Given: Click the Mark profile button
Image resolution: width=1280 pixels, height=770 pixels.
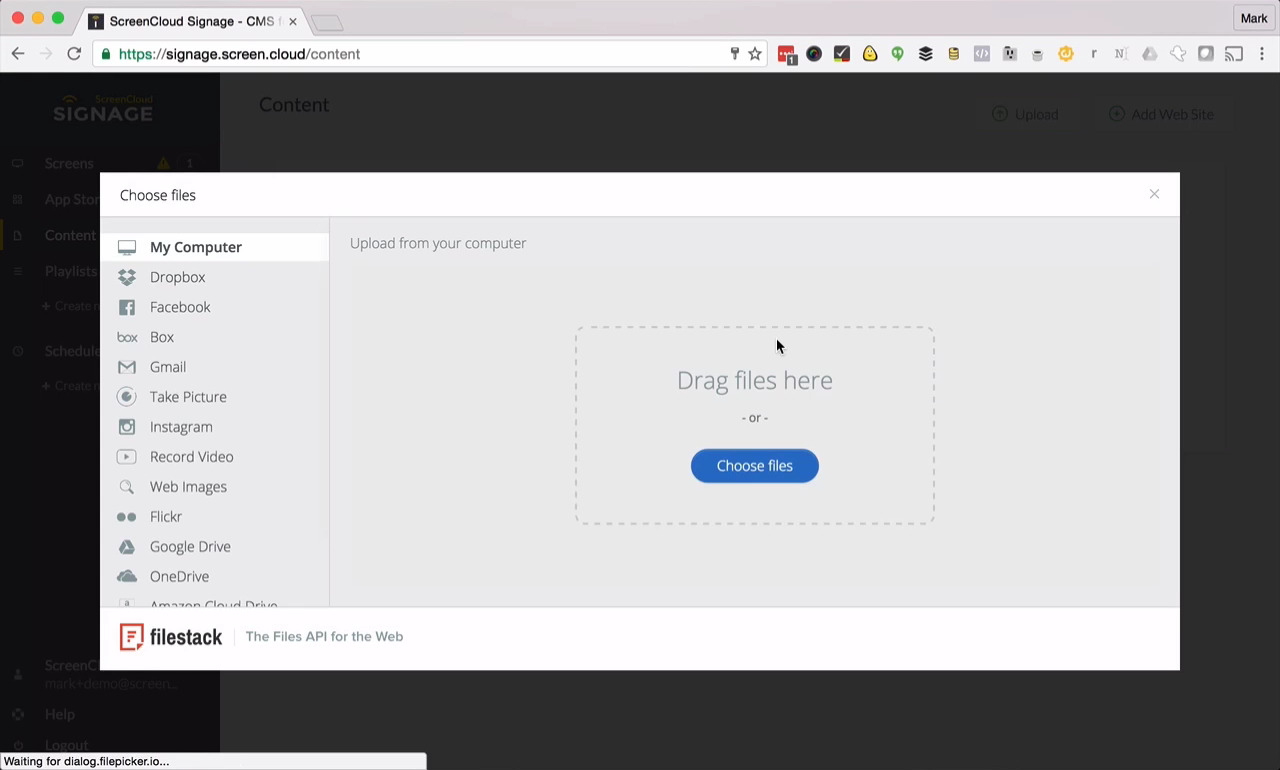Looking at the screenshot, I should coord(1254,18).
